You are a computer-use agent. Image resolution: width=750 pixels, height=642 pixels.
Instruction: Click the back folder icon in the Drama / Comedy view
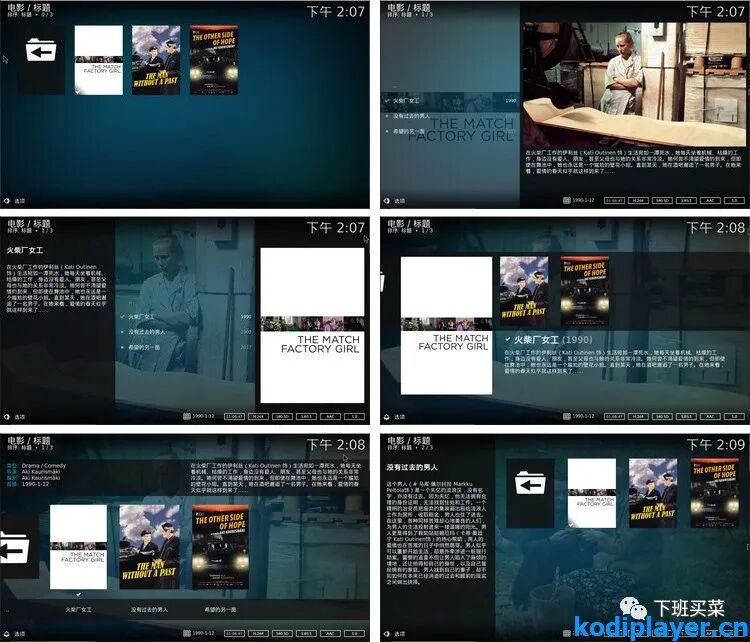pyautogui.click(x=17, y=547)
